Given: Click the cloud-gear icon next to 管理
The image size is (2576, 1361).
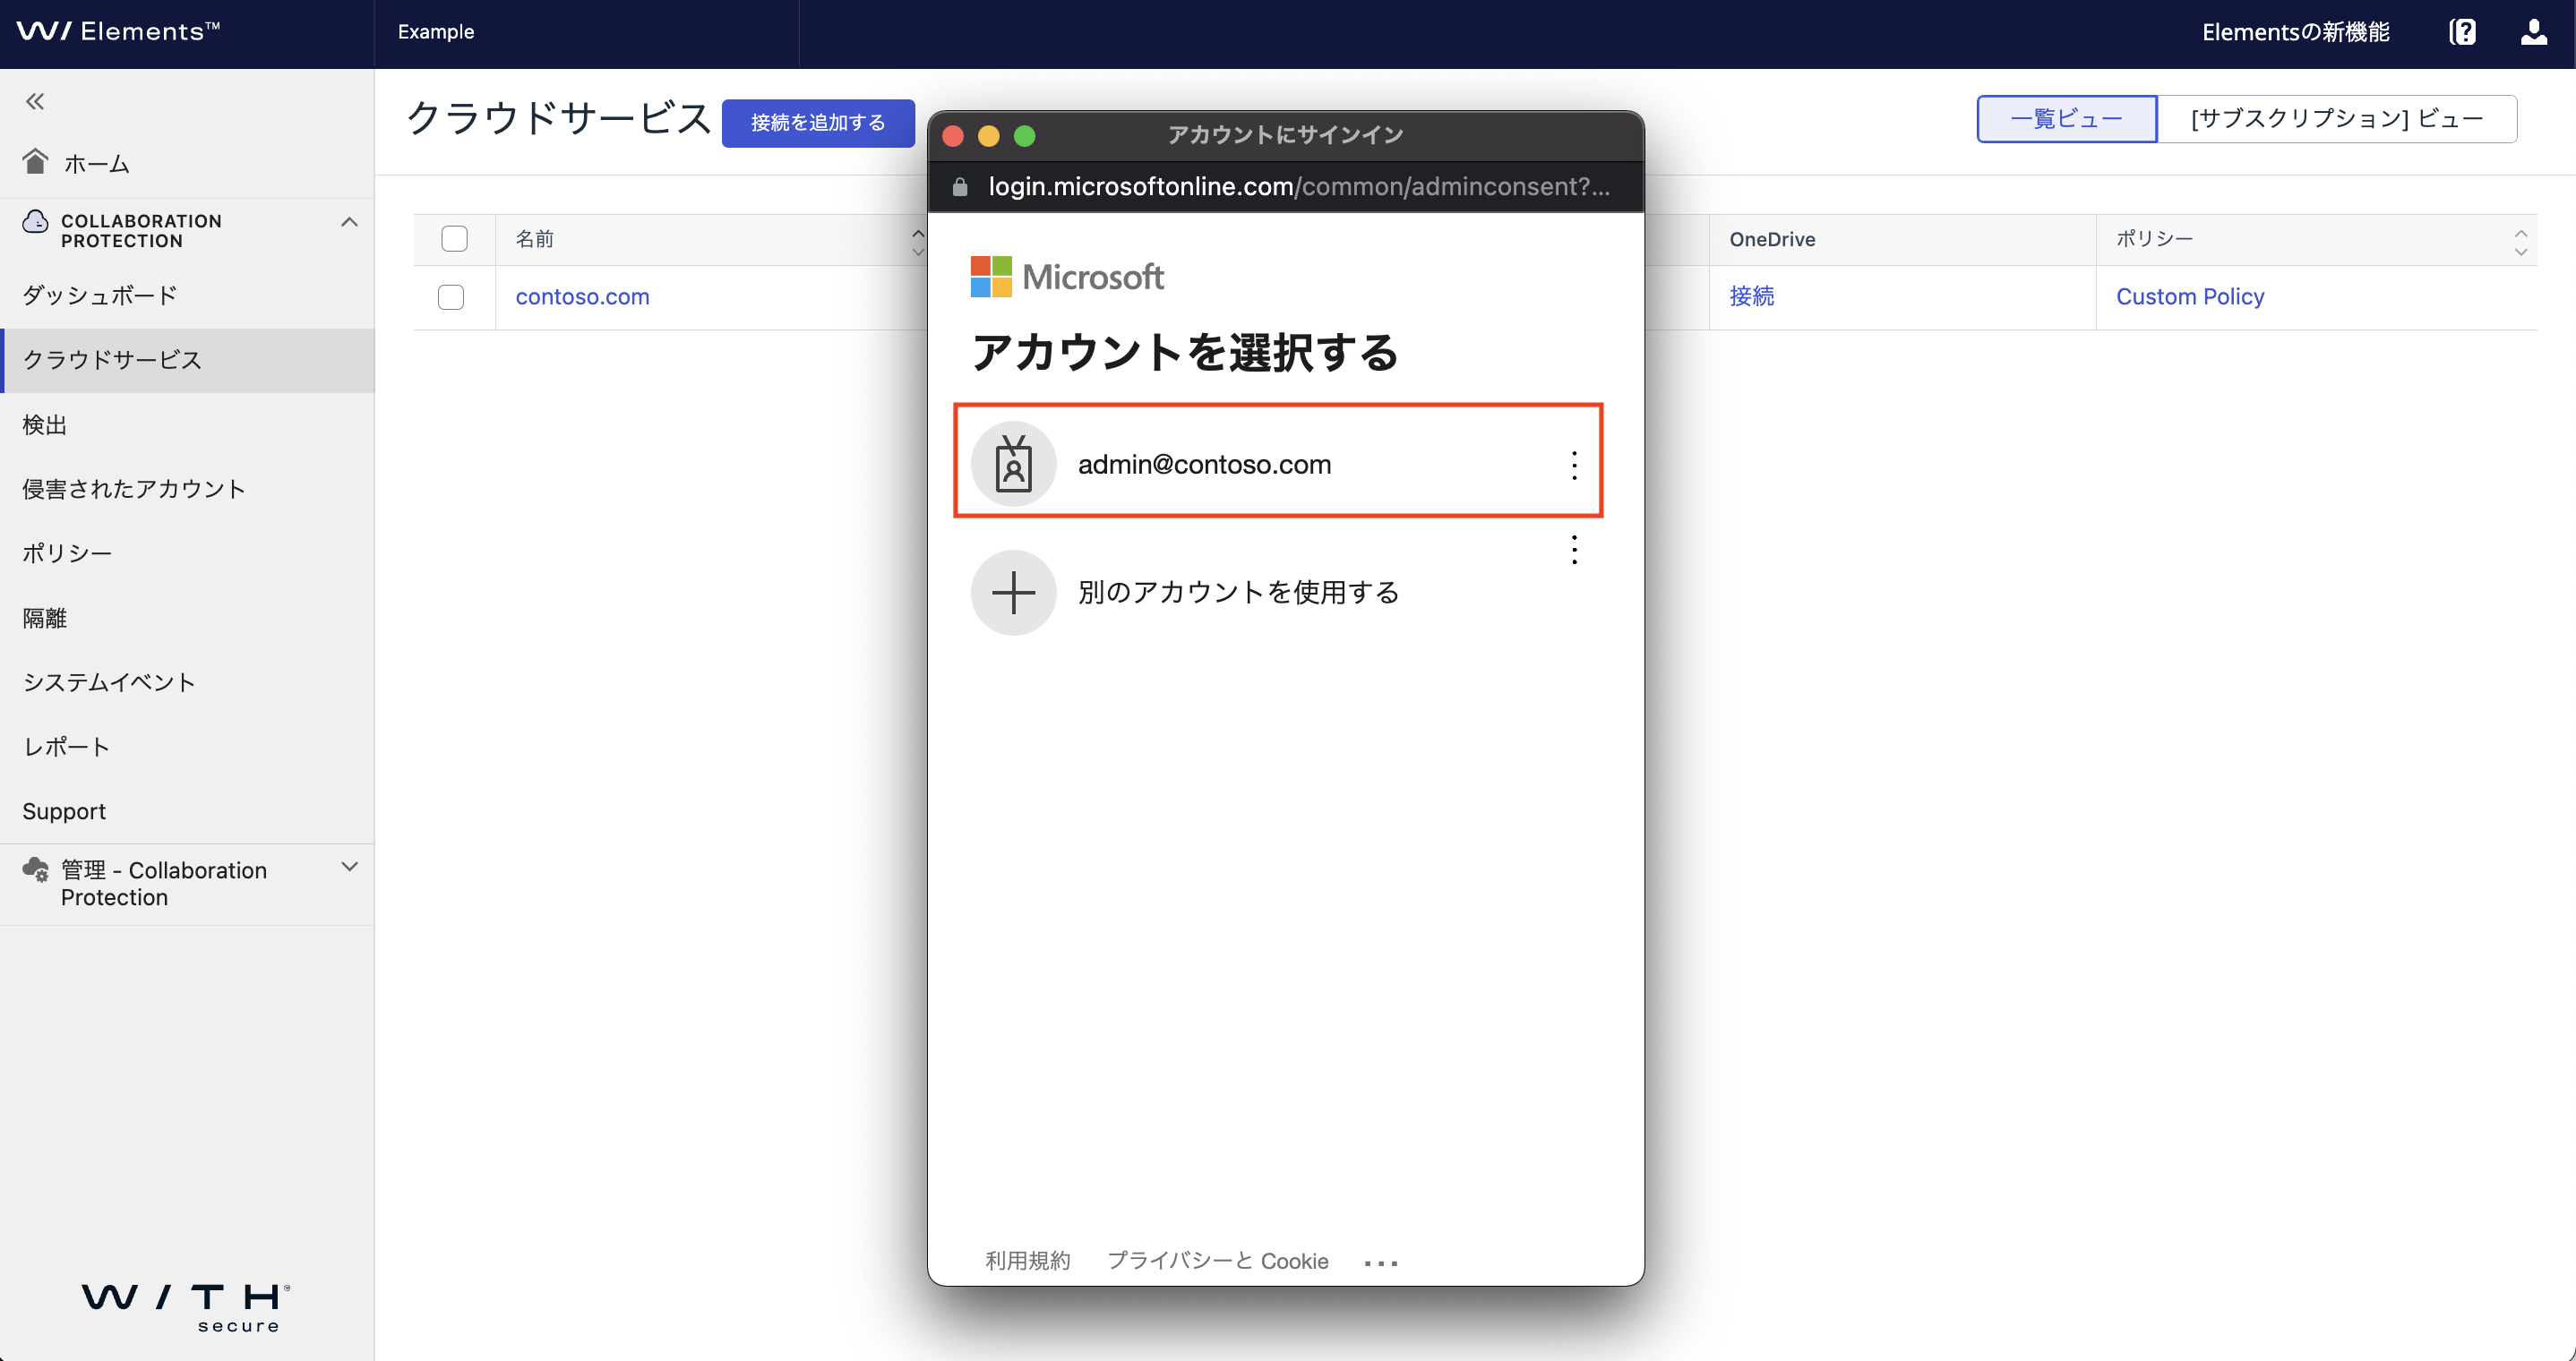Looking at the screenshot, I should (36, 870).
